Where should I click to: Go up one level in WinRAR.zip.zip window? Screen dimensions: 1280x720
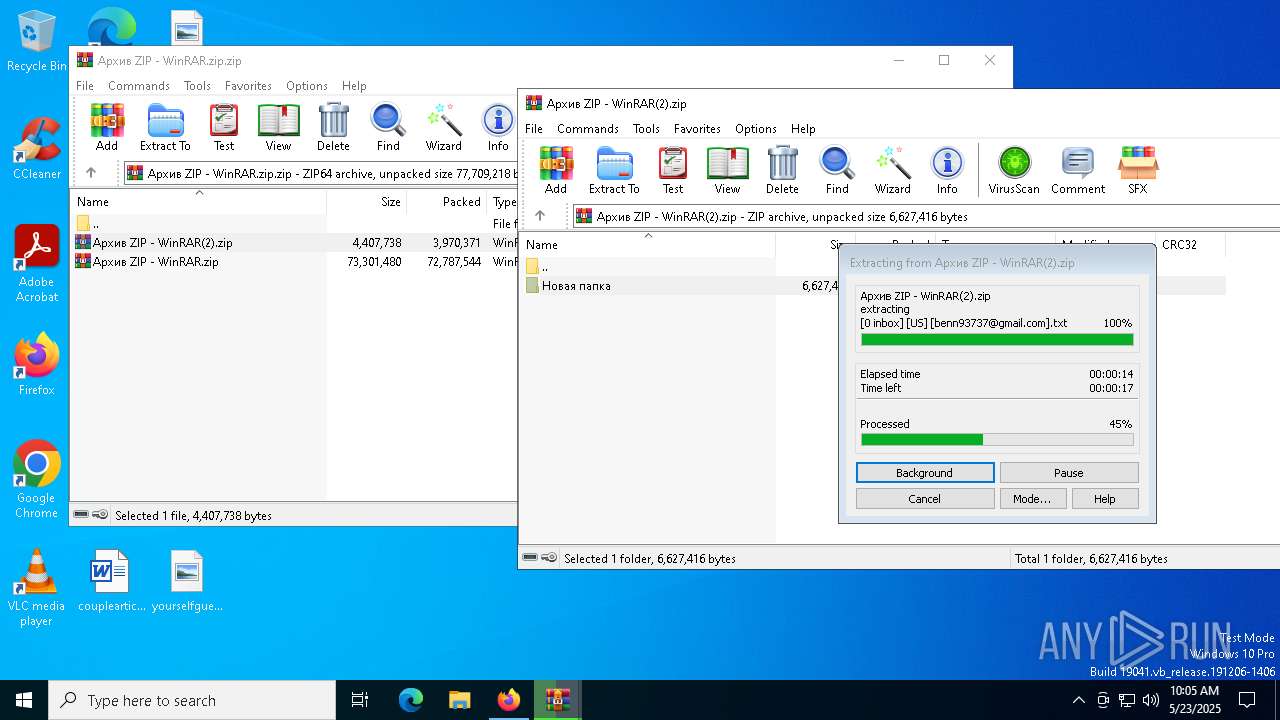coord(91,173)
